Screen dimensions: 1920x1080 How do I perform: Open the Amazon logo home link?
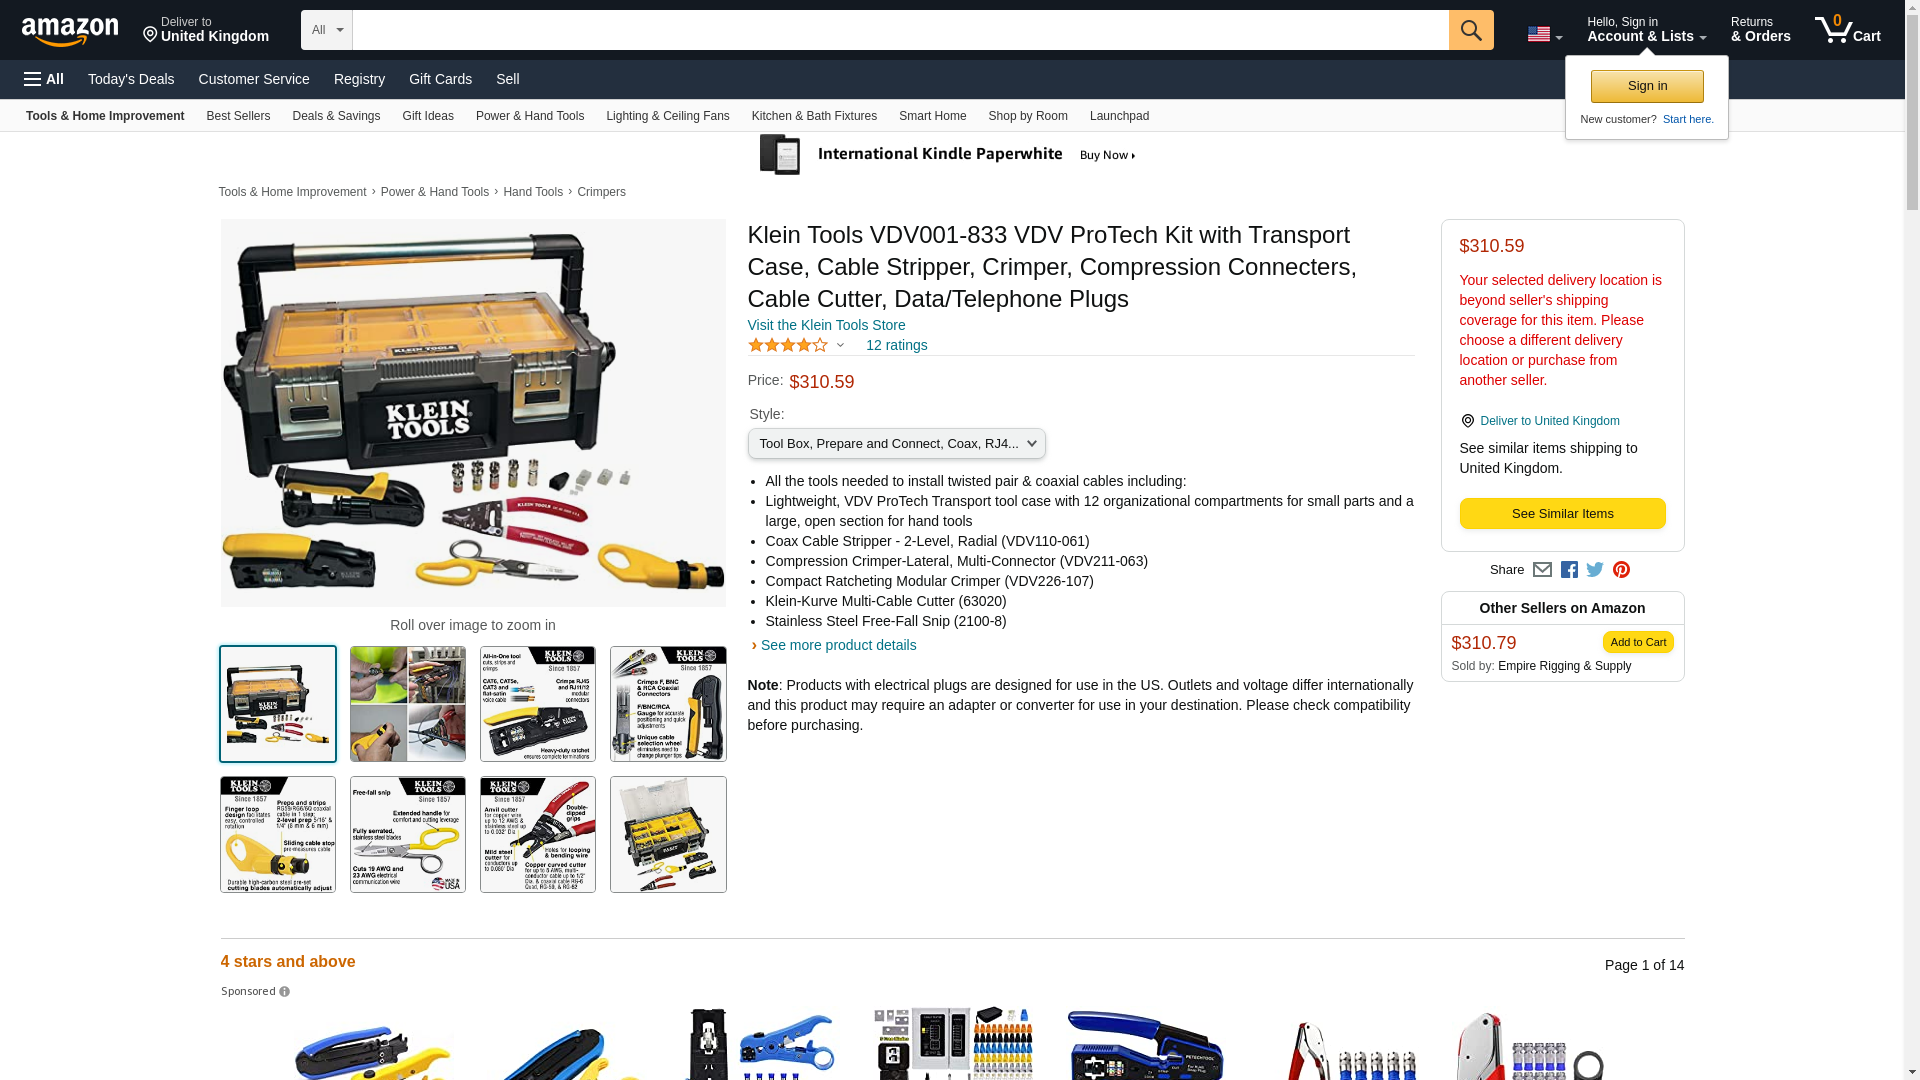pyautogui.click(x=70, y=31)
